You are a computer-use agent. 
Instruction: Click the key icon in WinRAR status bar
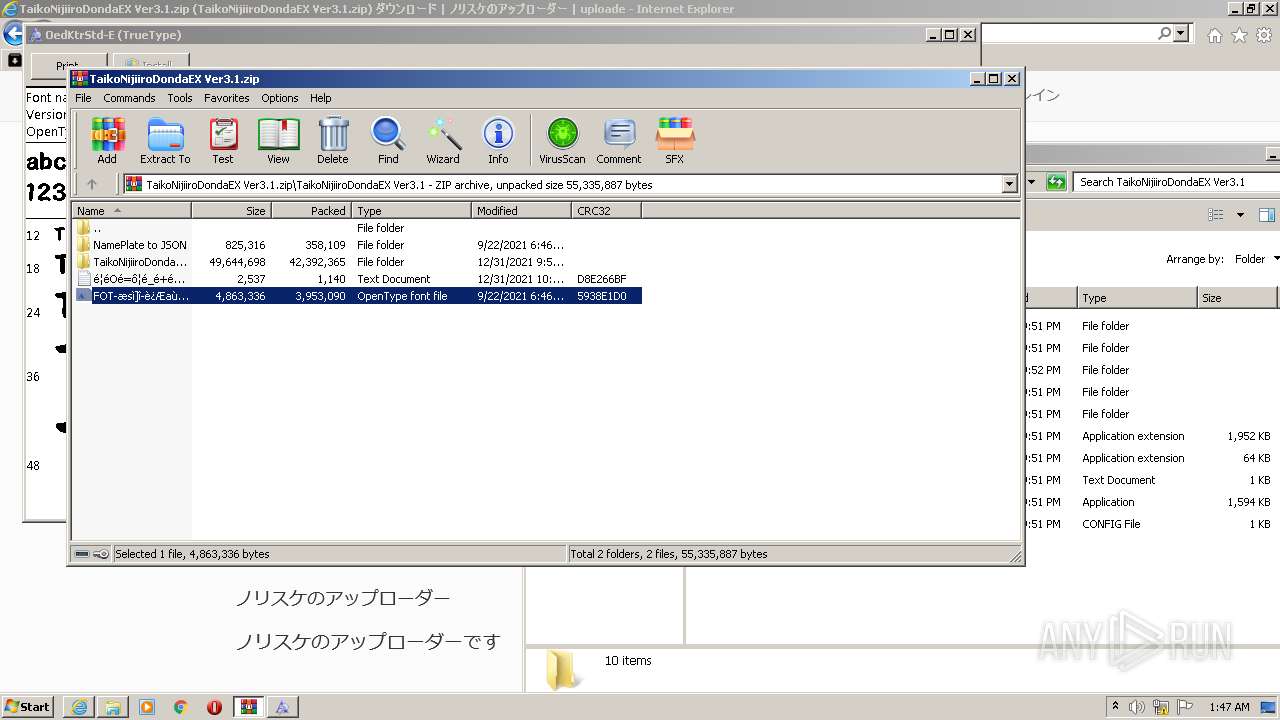tap(101, 554)
